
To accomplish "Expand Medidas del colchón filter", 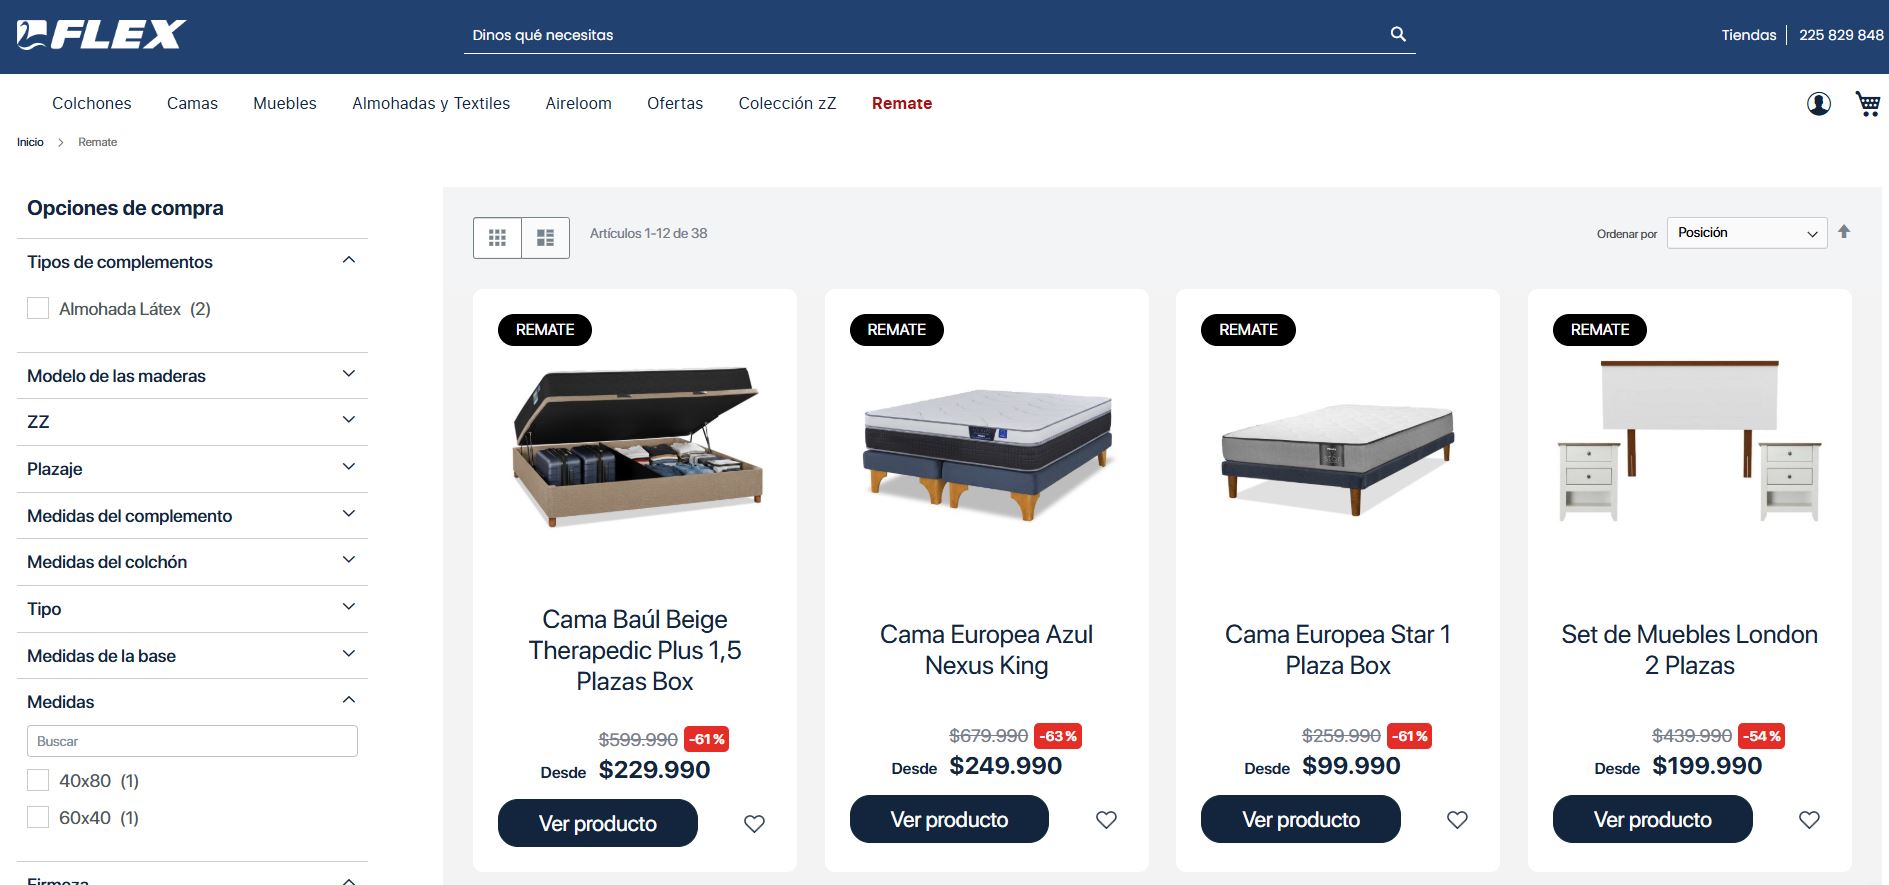I will (x=192, y=562).
